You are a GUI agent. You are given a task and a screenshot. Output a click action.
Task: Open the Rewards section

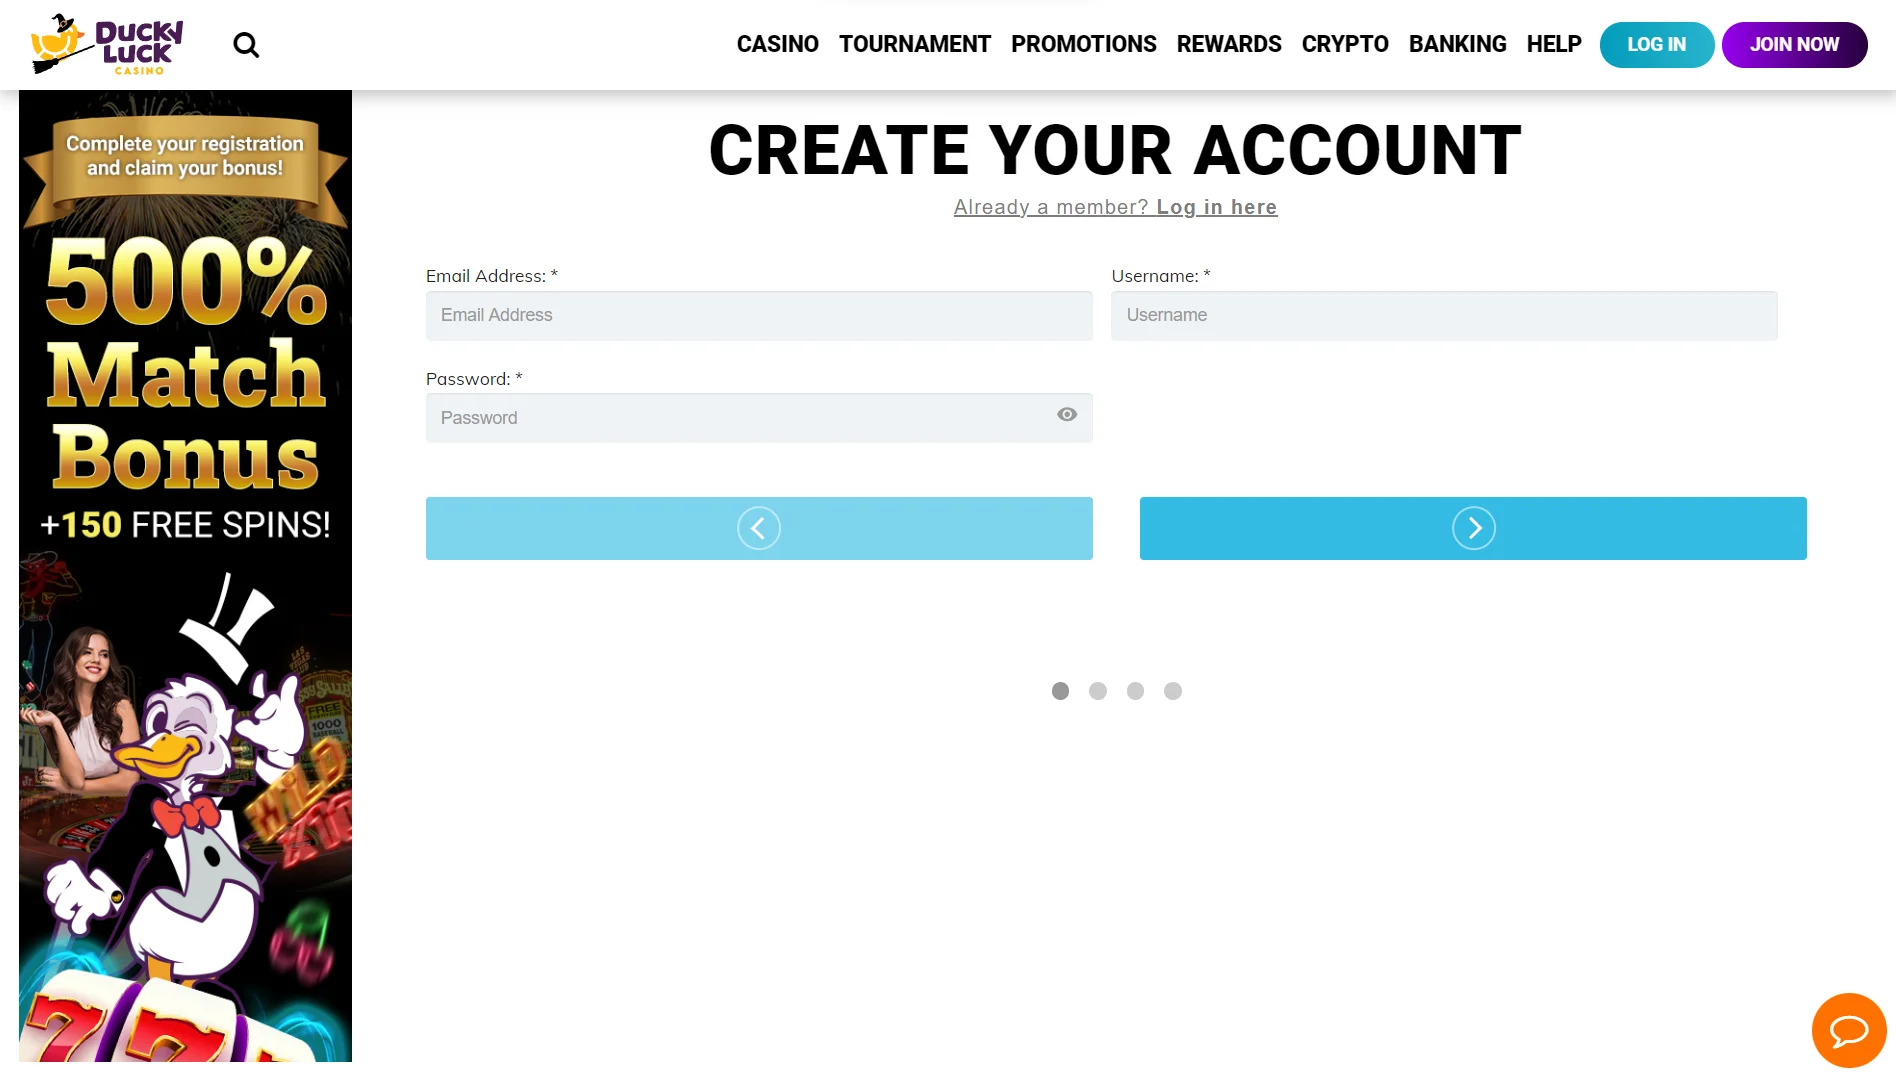click(1228, 45)
